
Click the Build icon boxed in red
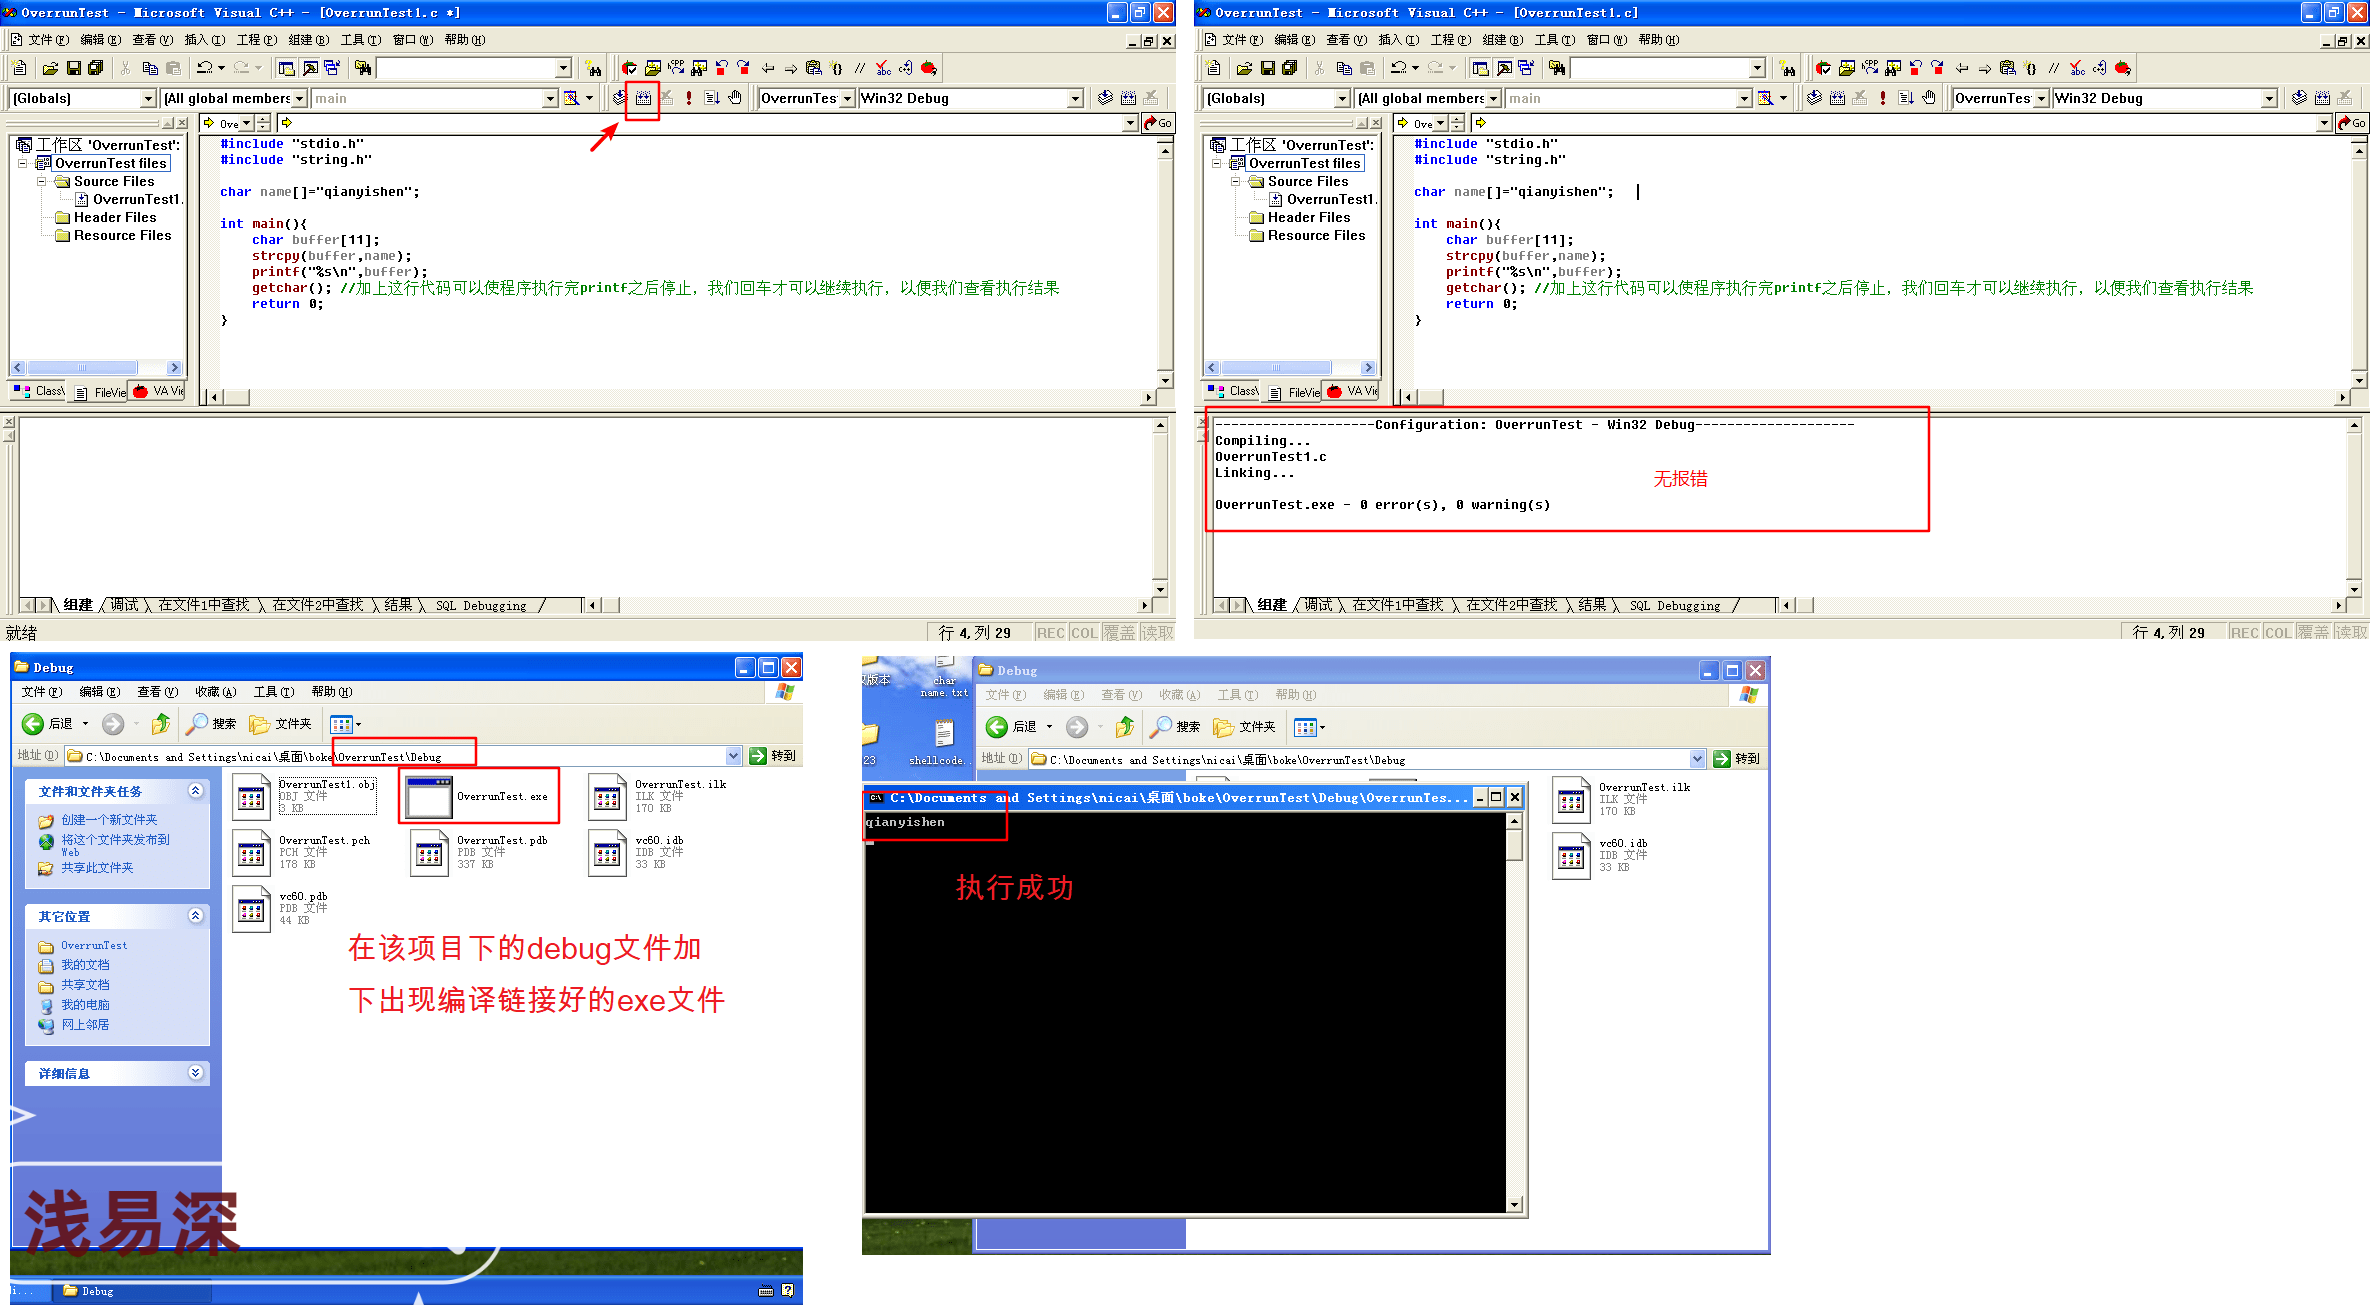(643, 98)
